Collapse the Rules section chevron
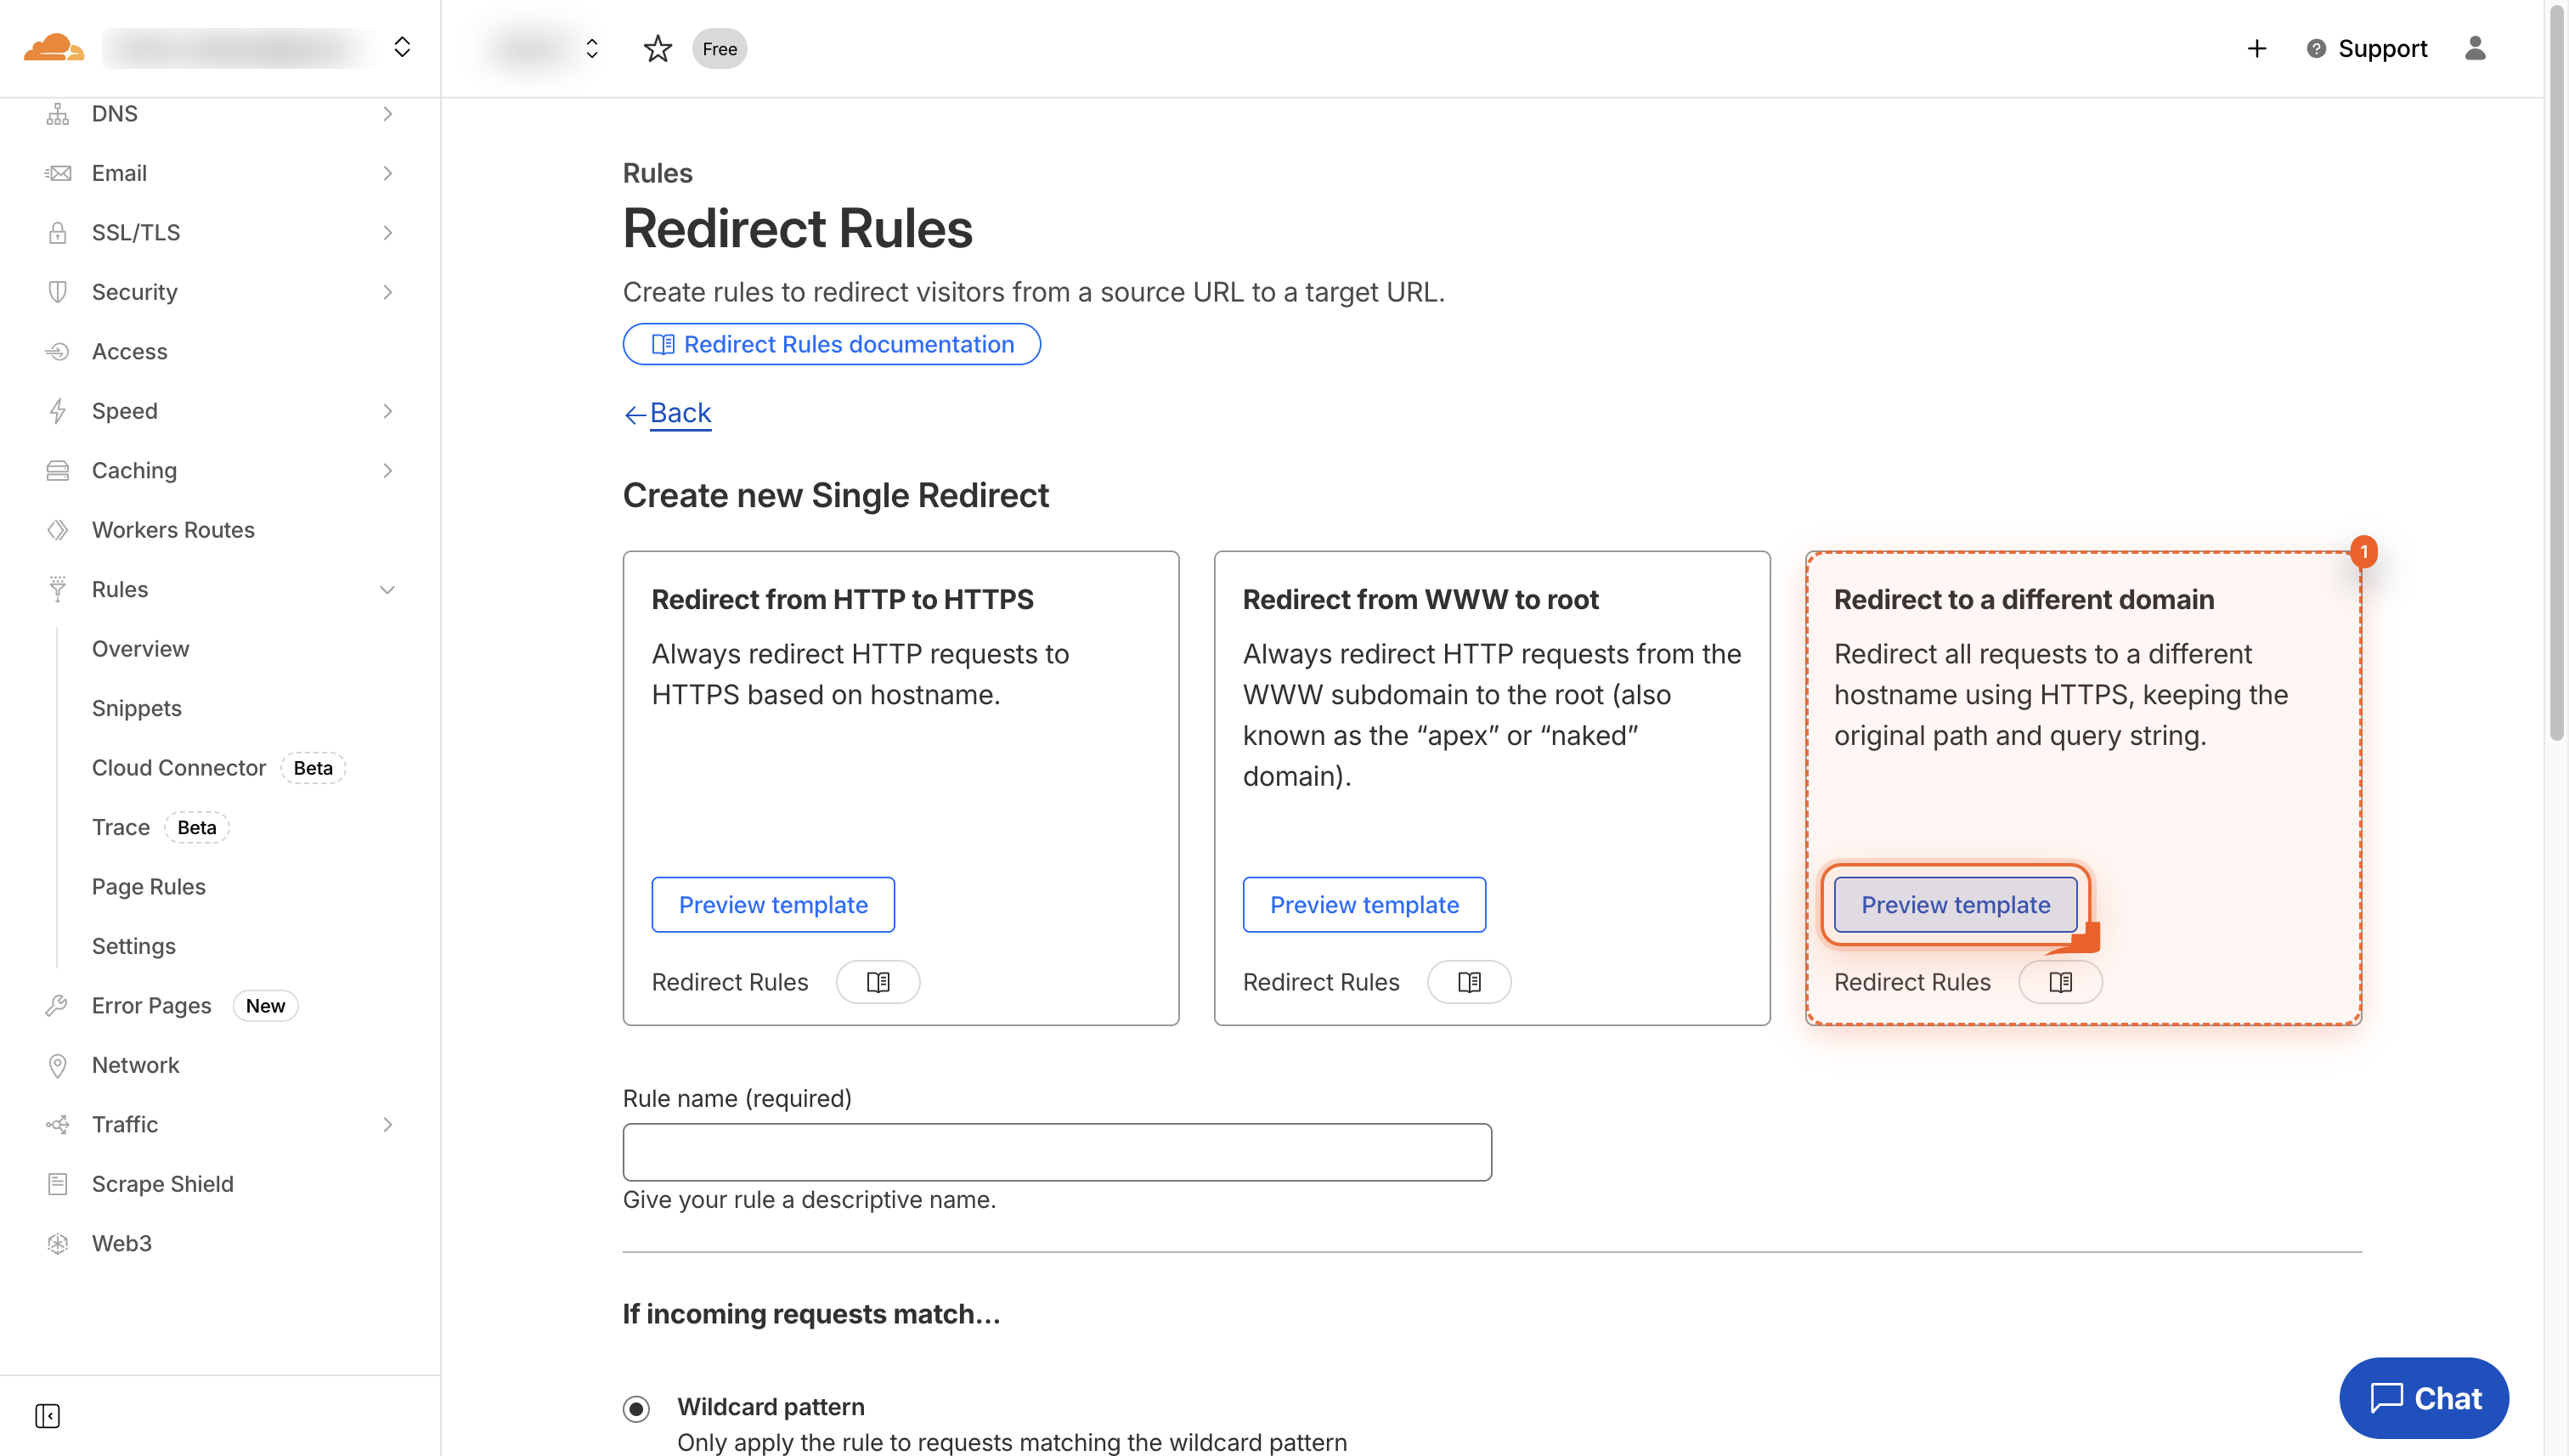The height and width of the screenshot is (1456, 2569). (x=388, y=589)
